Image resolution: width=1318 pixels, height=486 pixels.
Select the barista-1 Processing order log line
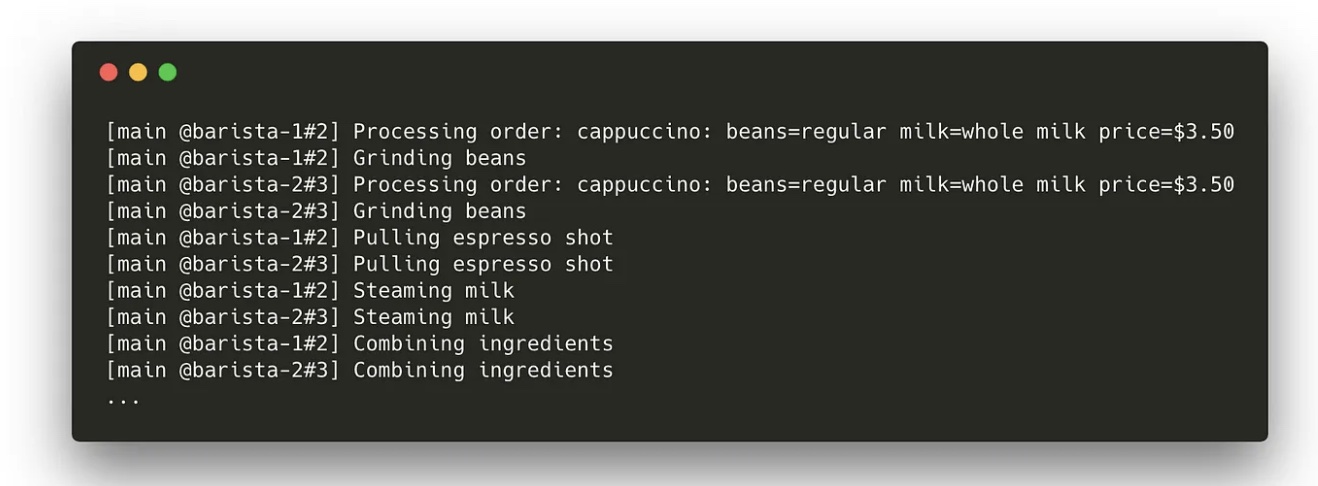tap(670, 132)
